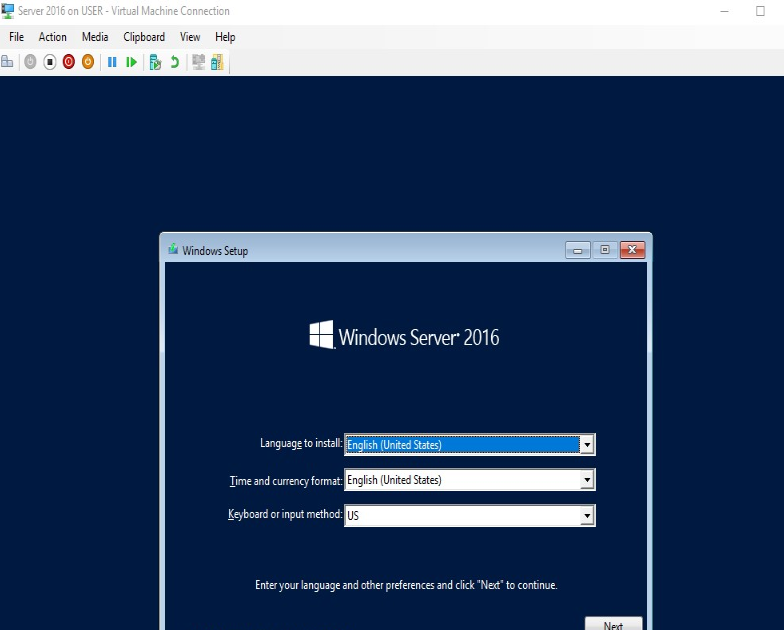
Task: Open the Help menu
Action: pyautogui.click(x=225, y=37)
